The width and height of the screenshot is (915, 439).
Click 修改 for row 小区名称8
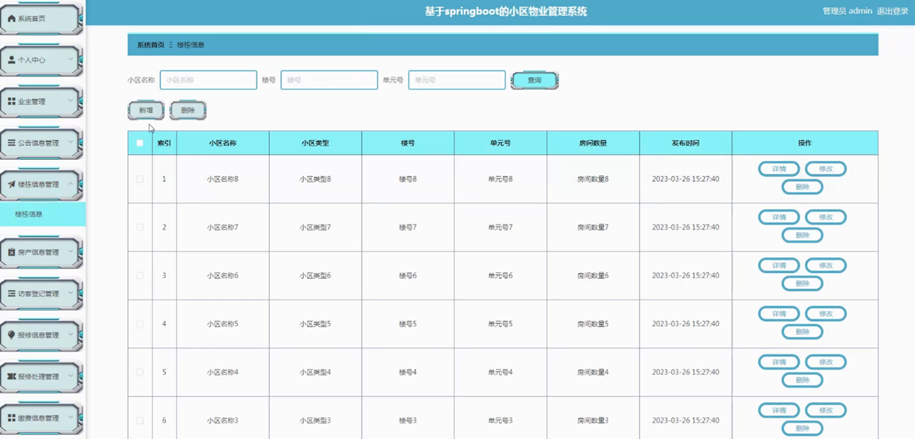click(x=826, y=169)
